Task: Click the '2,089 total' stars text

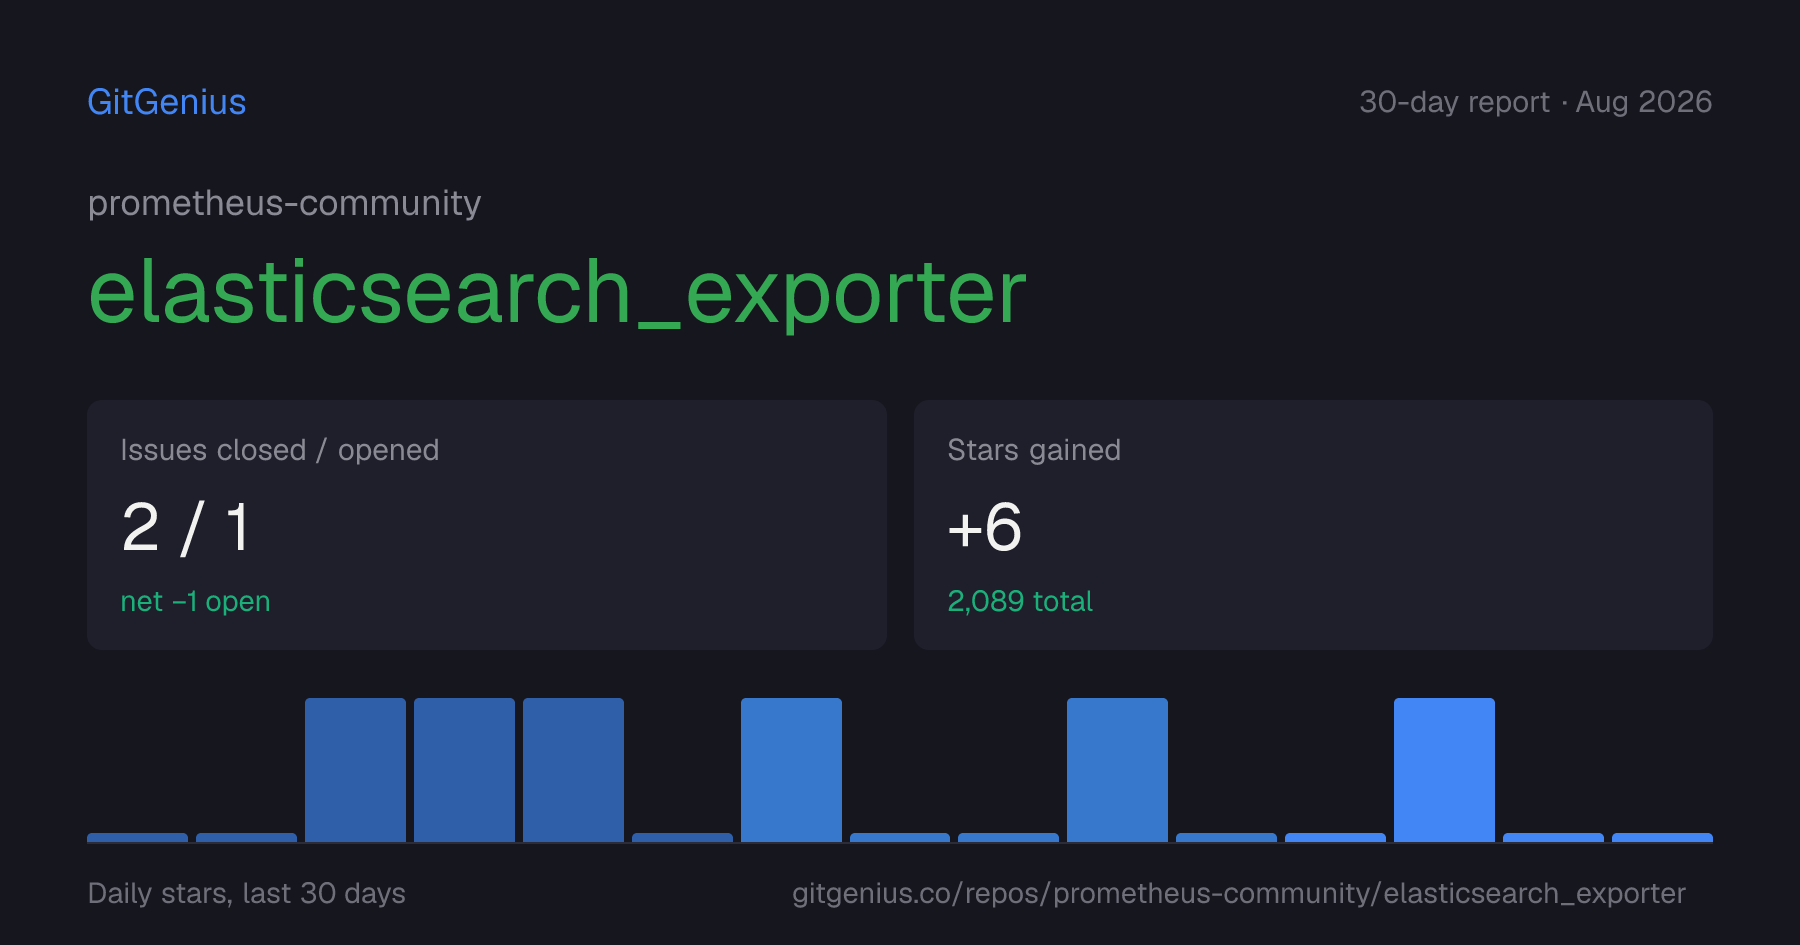Action: click(1020, 601)
